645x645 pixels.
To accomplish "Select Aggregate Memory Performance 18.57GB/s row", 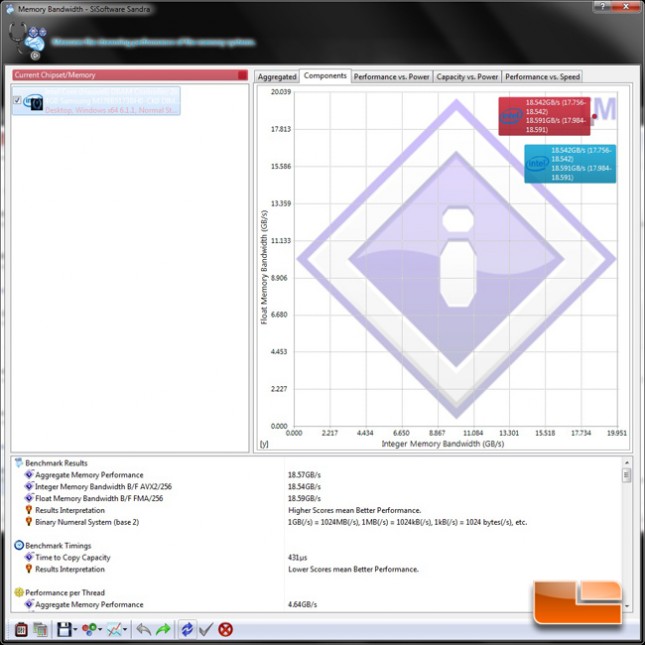I will [317, 475].
